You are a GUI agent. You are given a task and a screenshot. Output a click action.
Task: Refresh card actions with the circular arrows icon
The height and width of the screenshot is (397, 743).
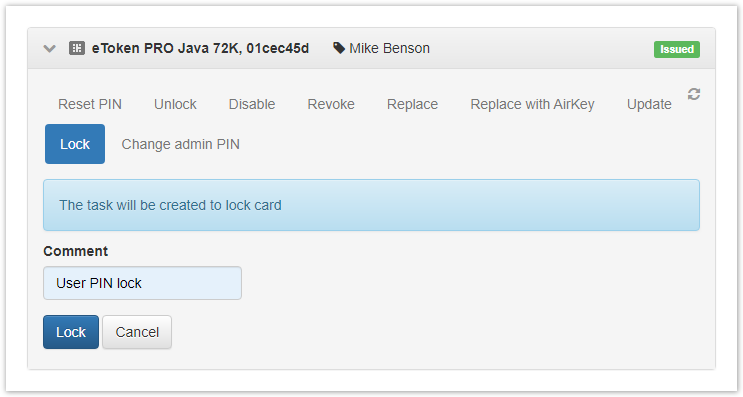694,94
